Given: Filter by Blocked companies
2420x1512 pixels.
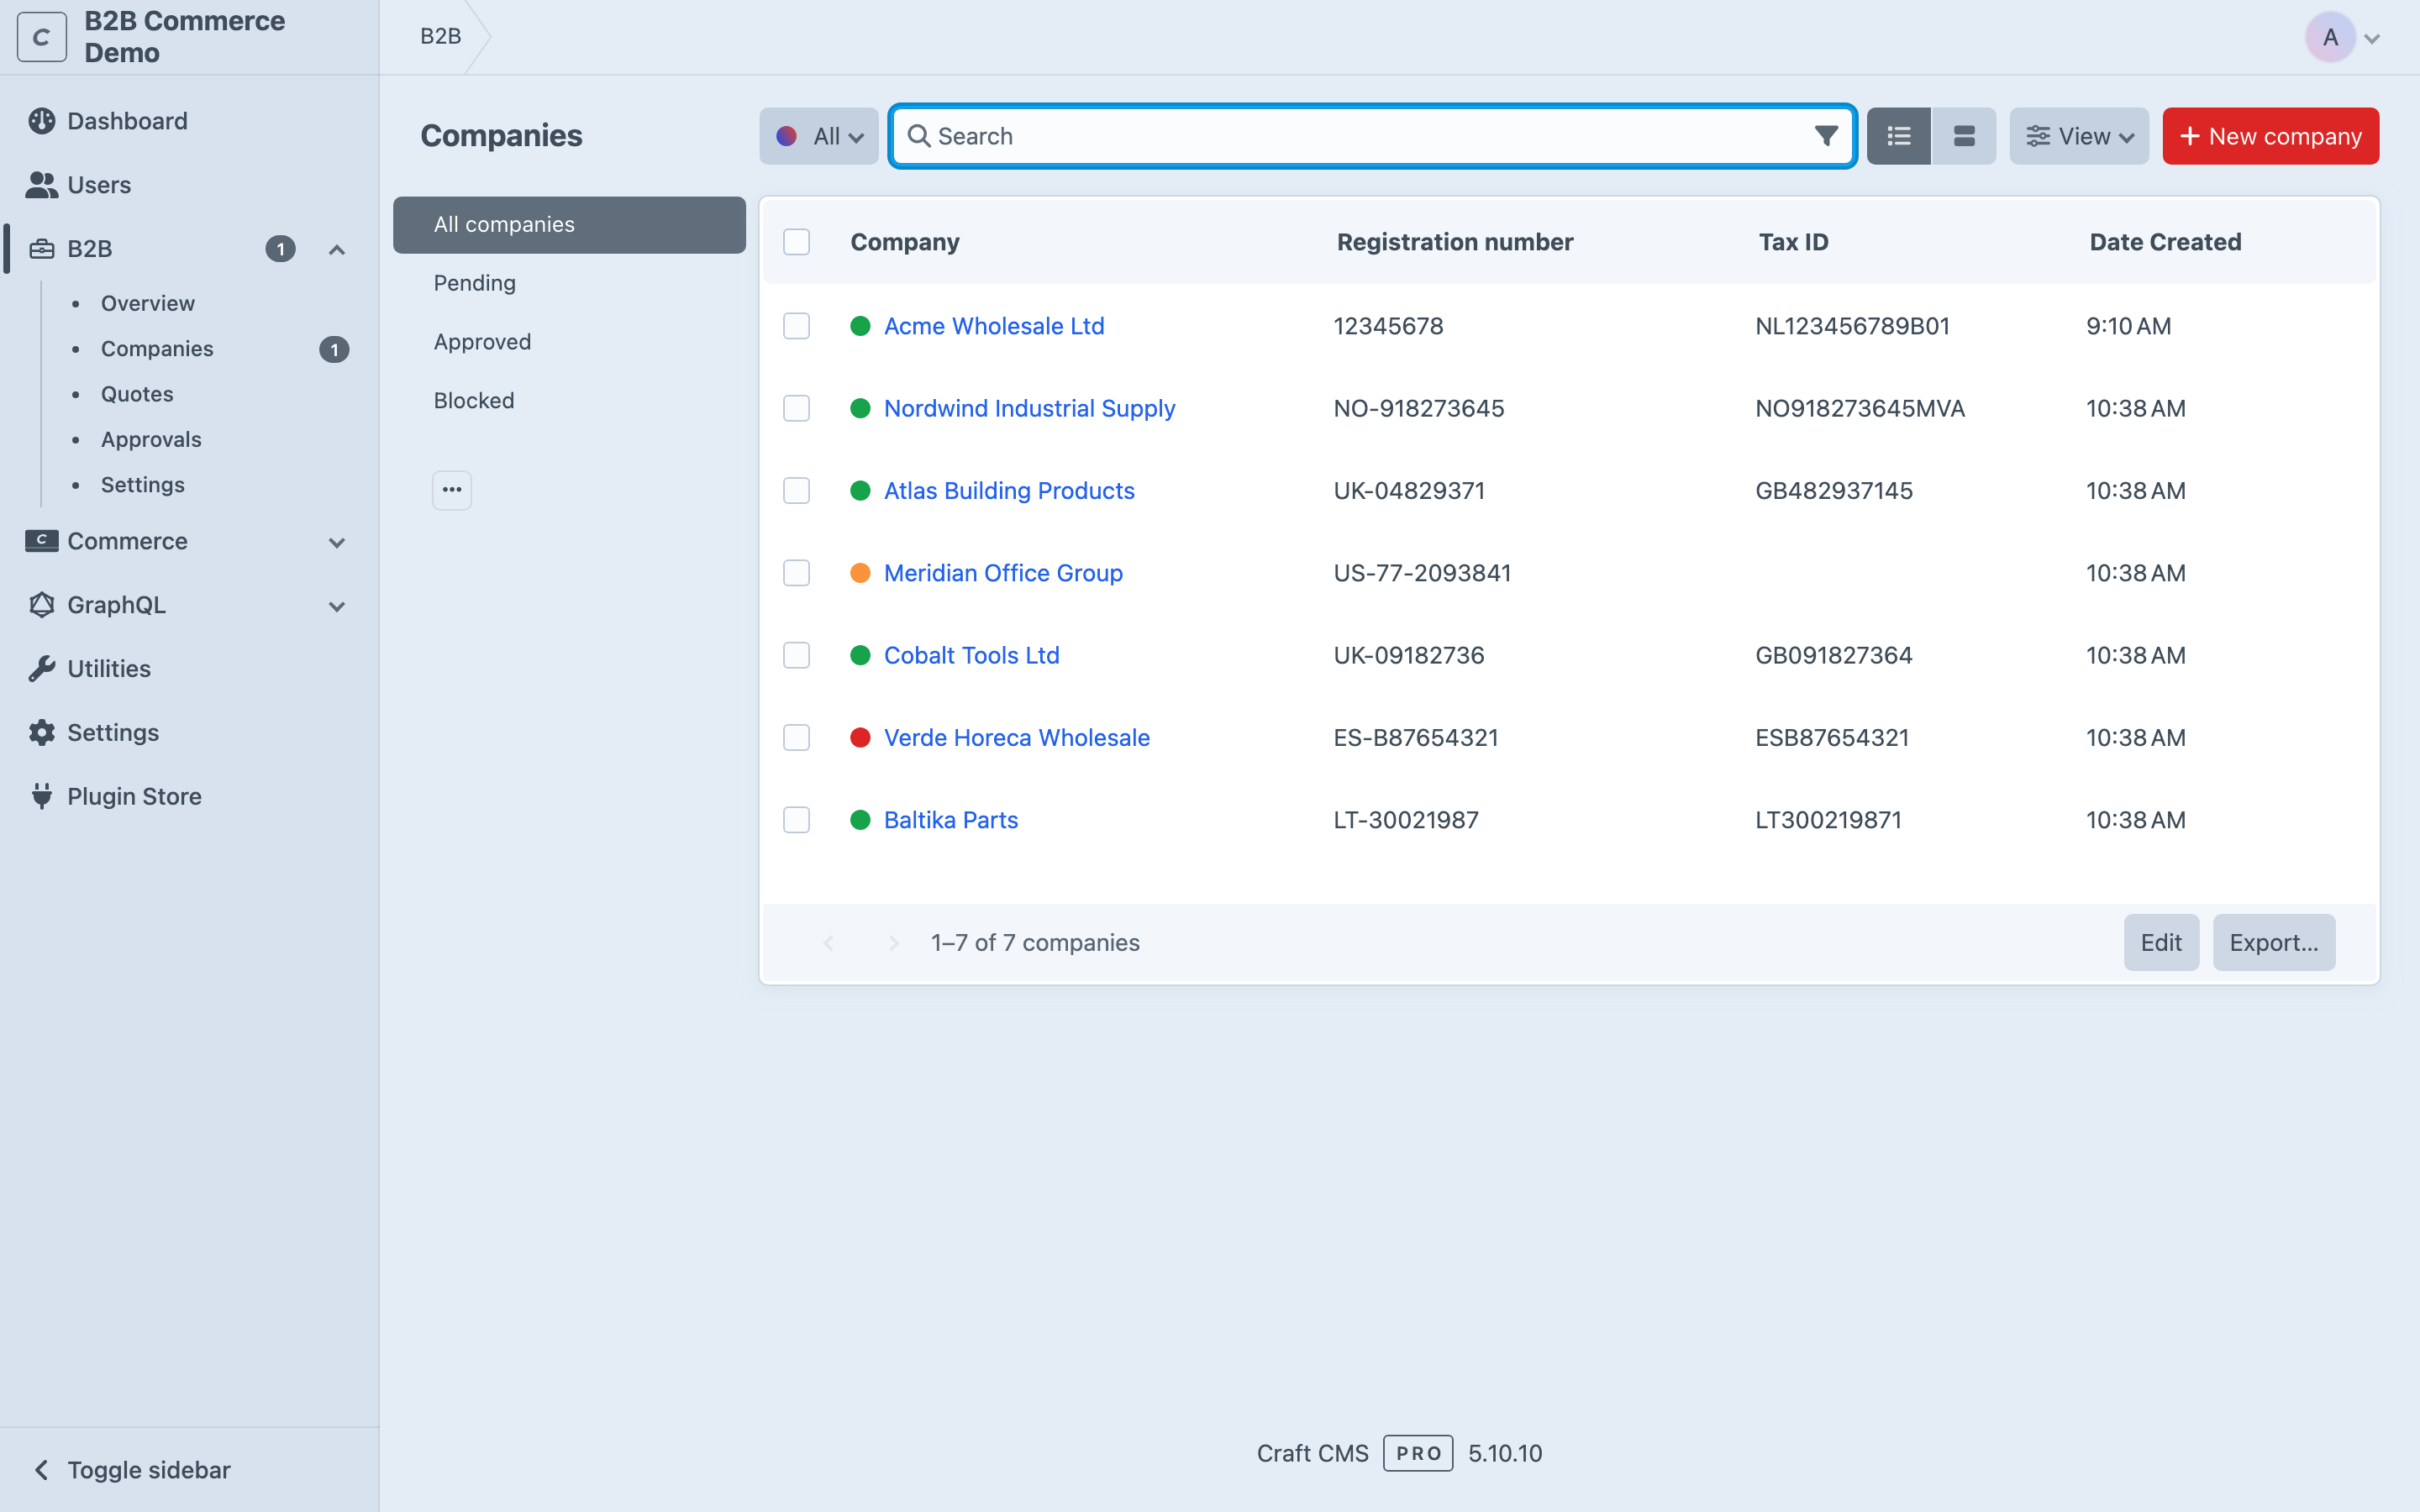Looking at the screenshot, I should pos(569,401).
